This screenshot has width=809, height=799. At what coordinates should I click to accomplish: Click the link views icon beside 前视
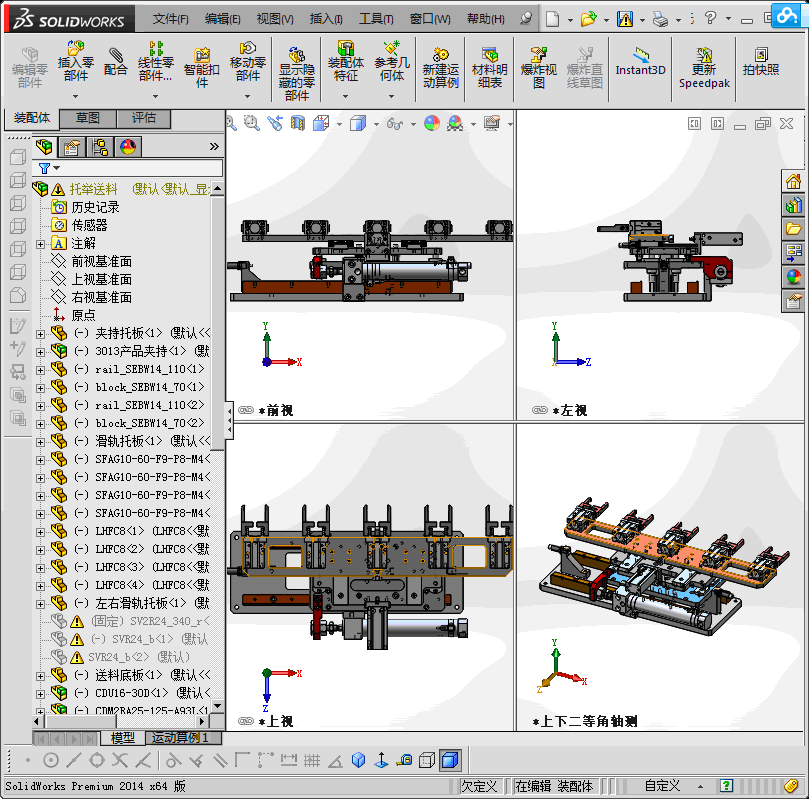[x=246, y=410]
